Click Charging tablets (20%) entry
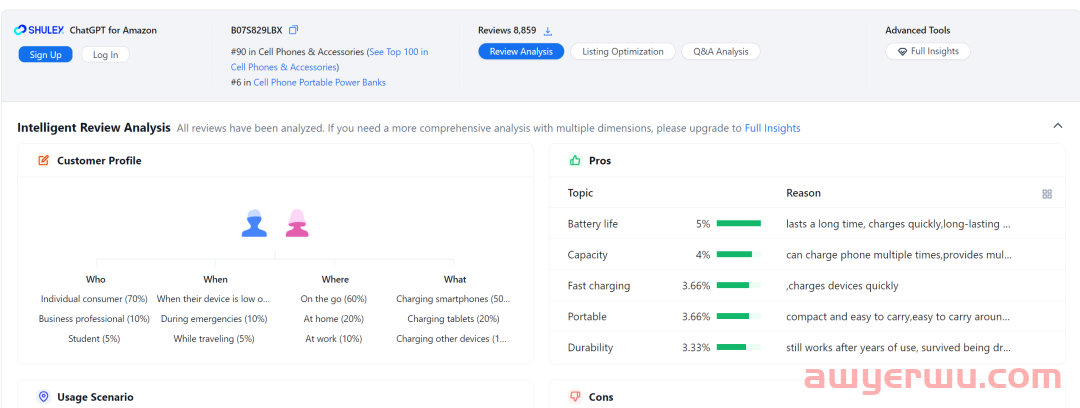 point(453,319)
